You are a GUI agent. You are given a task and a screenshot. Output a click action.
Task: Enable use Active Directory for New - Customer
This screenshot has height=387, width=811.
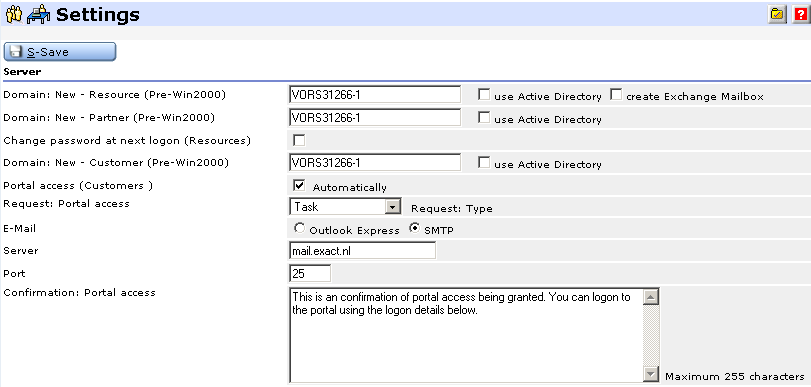click(x=484, y=163)
